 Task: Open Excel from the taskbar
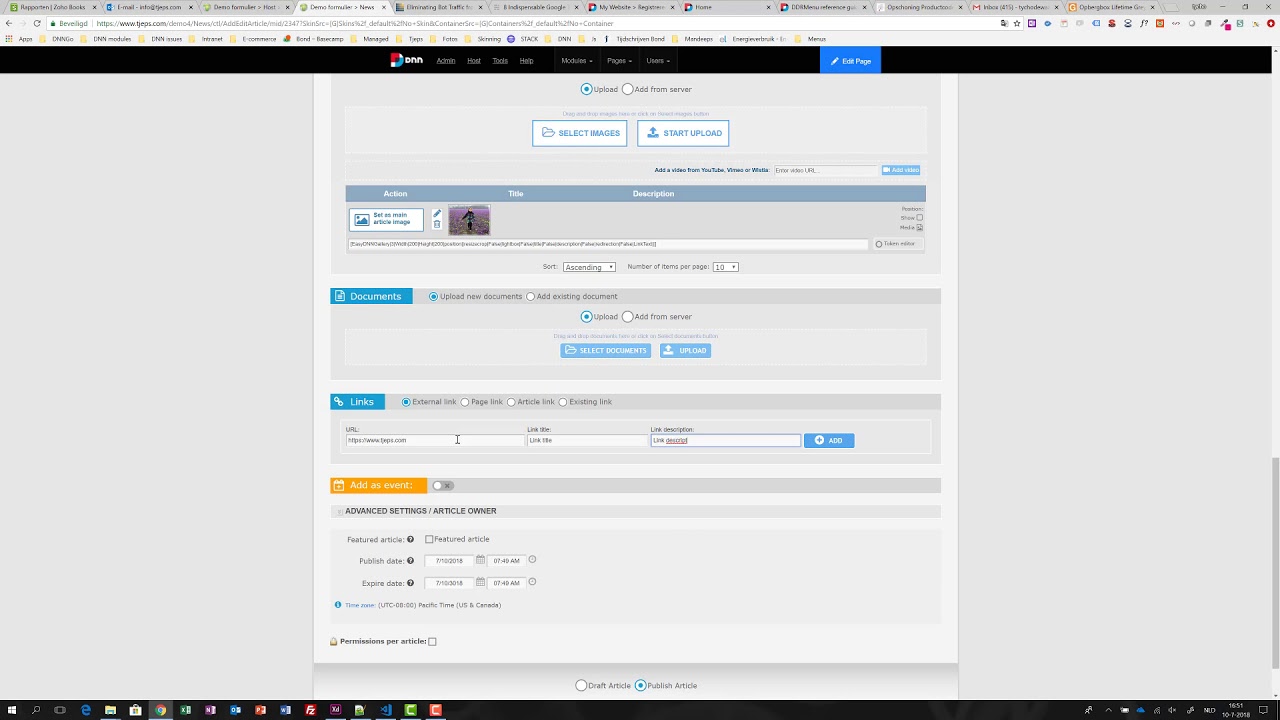click(185, 710)
